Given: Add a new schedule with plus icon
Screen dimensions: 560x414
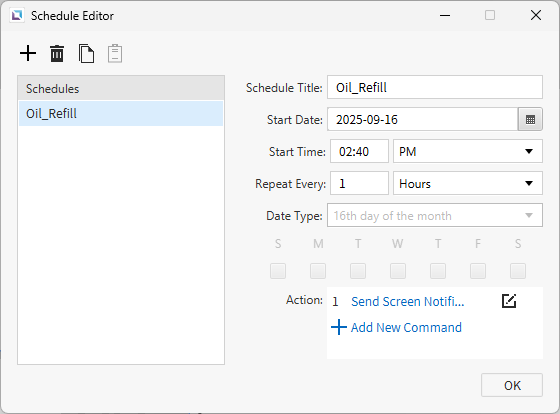Looking at the screenshot, I should (x=28, y=54).
